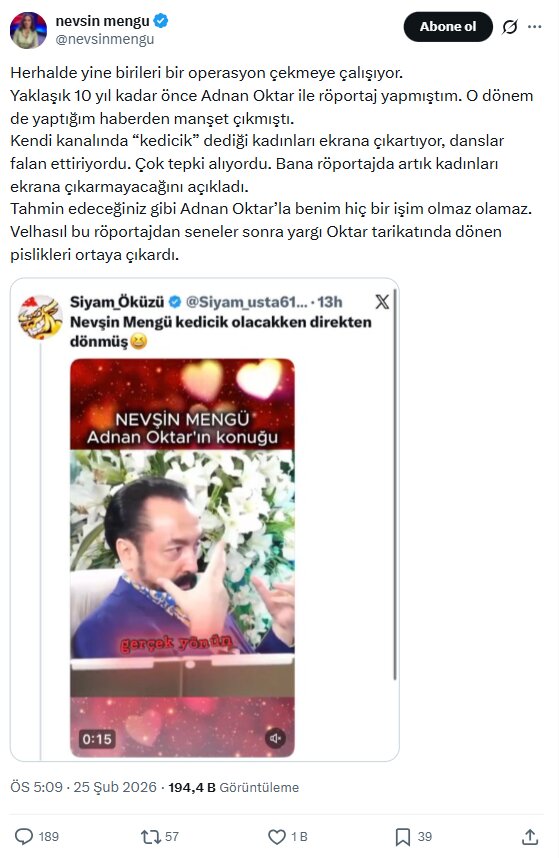Click the Grok icon beside Abone ol
The width and height of the screenshot is (559, 858).
(x=510, y=26)
